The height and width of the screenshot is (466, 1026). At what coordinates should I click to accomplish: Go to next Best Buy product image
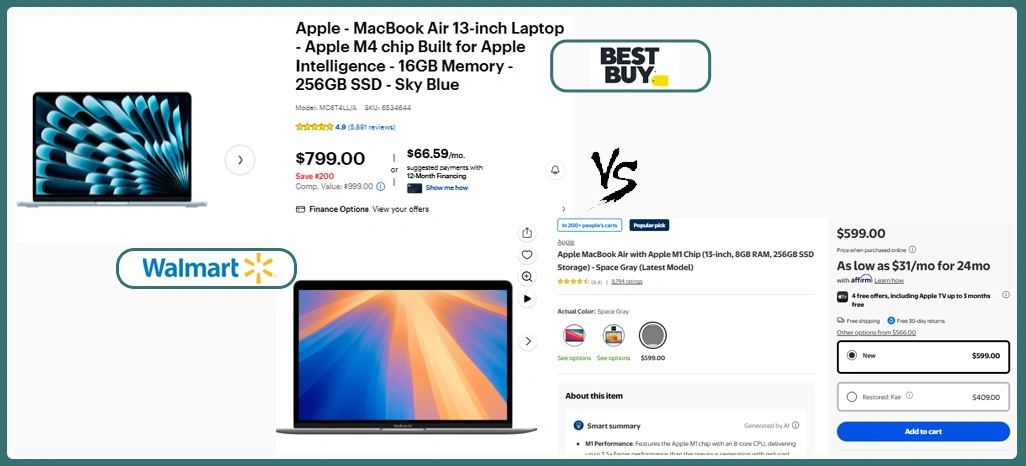click(239, 160)
